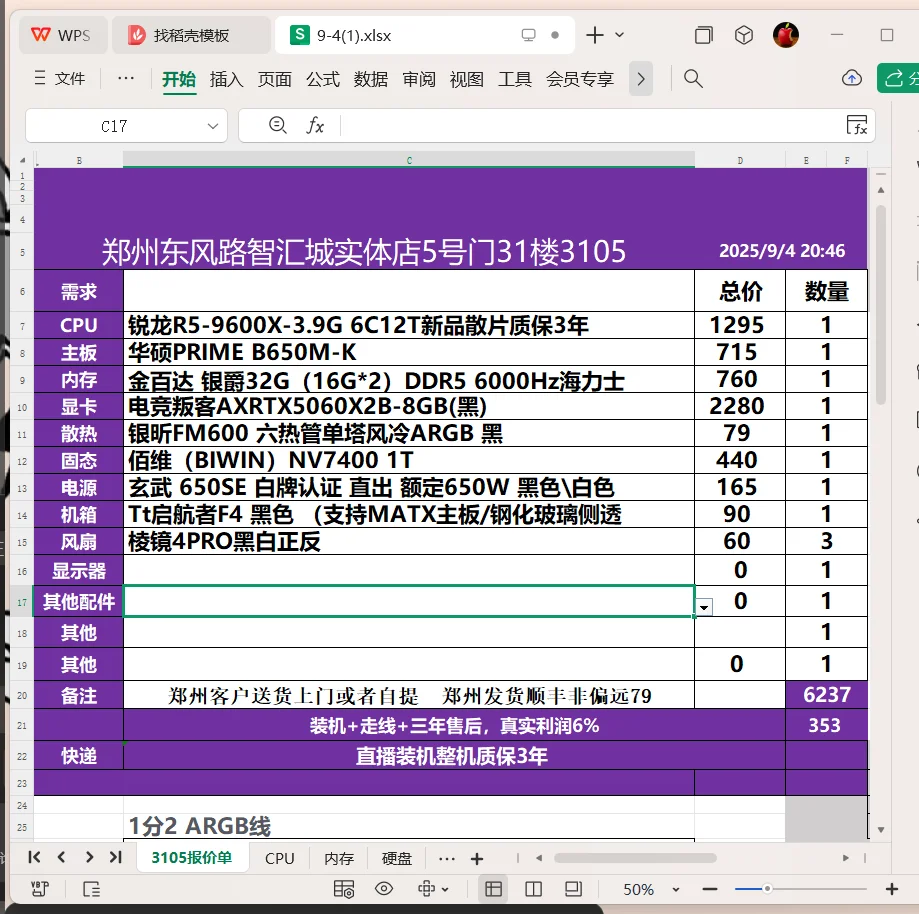This screenshot has height=914, width=919.
Task: Open the 工具 ribbon tab
Action: click(515, 79)
